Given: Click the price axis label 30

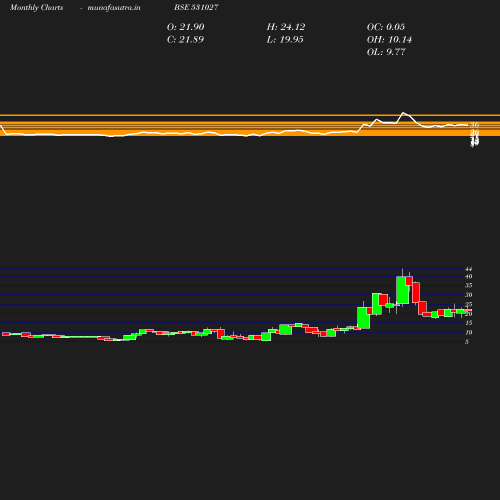Looking at the screenshot, I should tap(468, 295).
